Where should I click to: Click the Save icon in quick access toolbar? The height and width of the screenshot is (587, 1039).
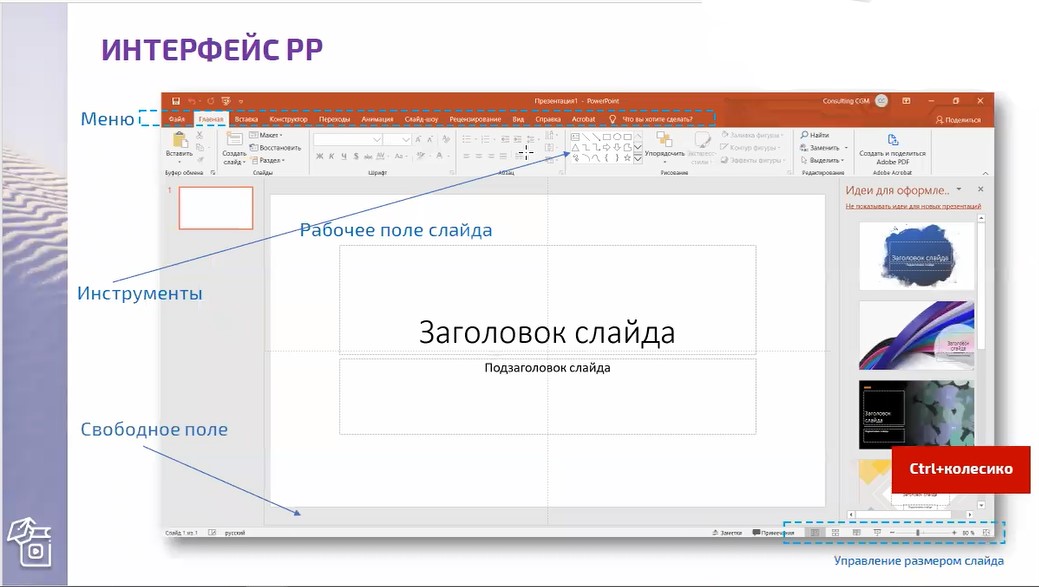point(176,101)
